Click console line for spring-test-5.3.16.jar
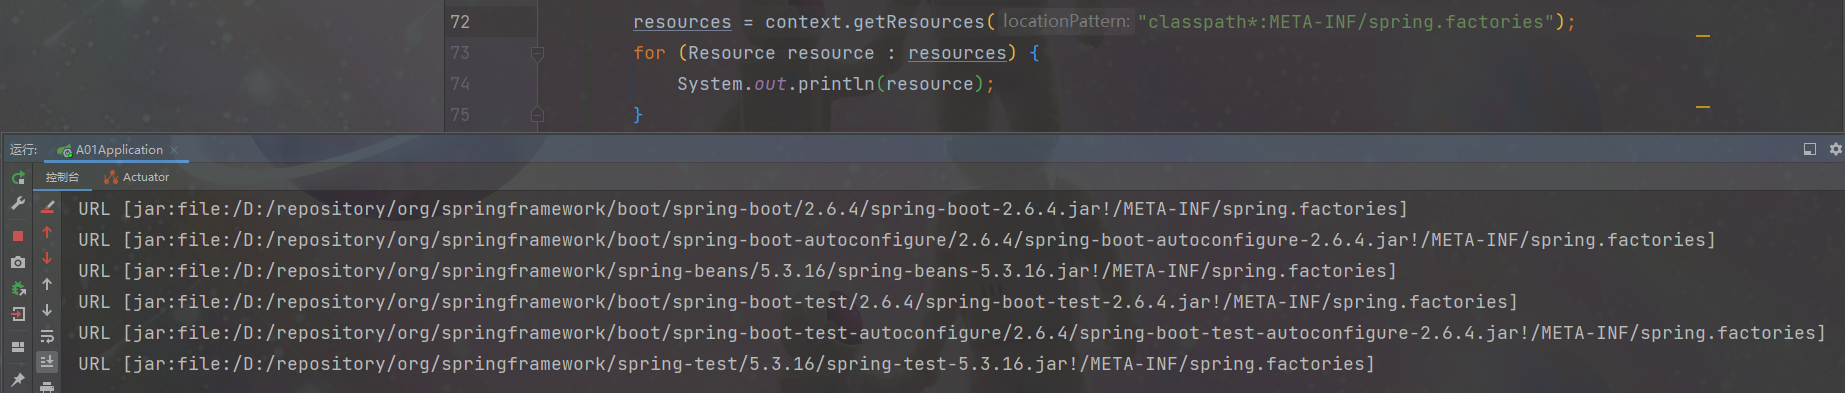This screenshot has height=393, width=1845. click(726, 364)
